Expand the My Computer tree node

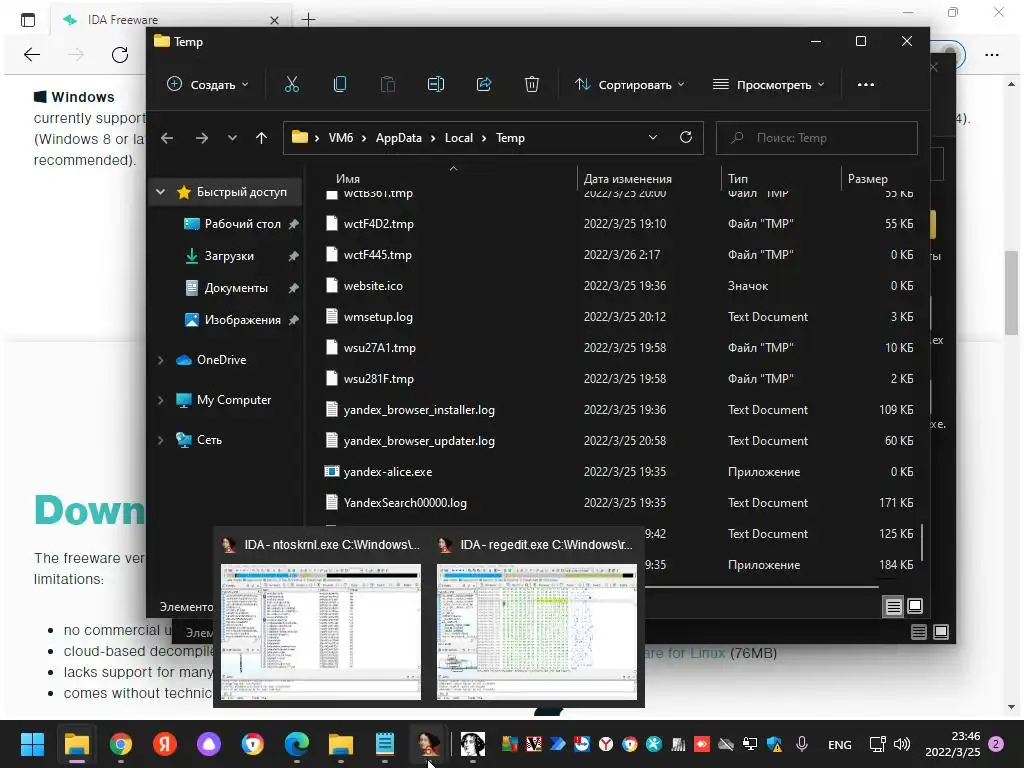click(x=161, y=400)
